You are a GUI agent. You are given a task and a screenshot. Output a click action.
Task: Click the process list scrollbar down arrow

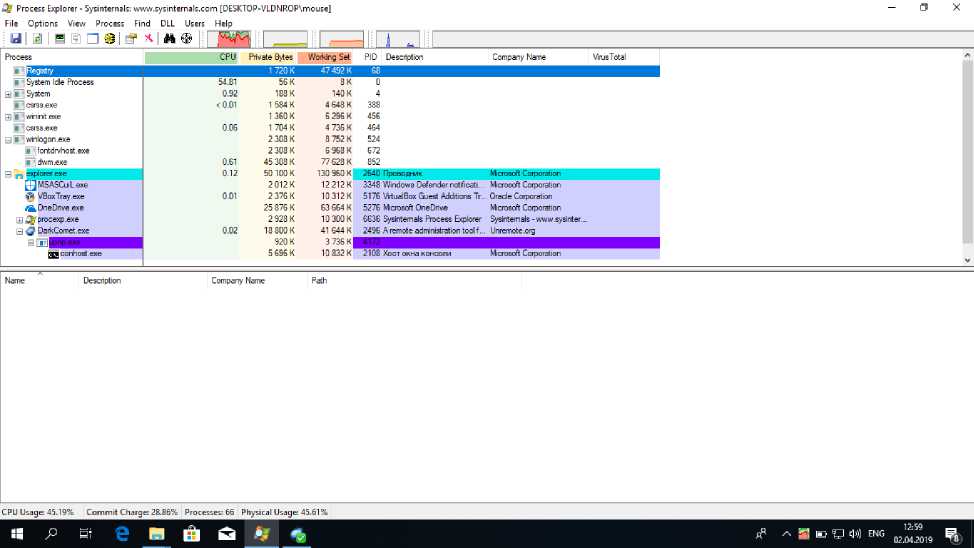(967, 260)
